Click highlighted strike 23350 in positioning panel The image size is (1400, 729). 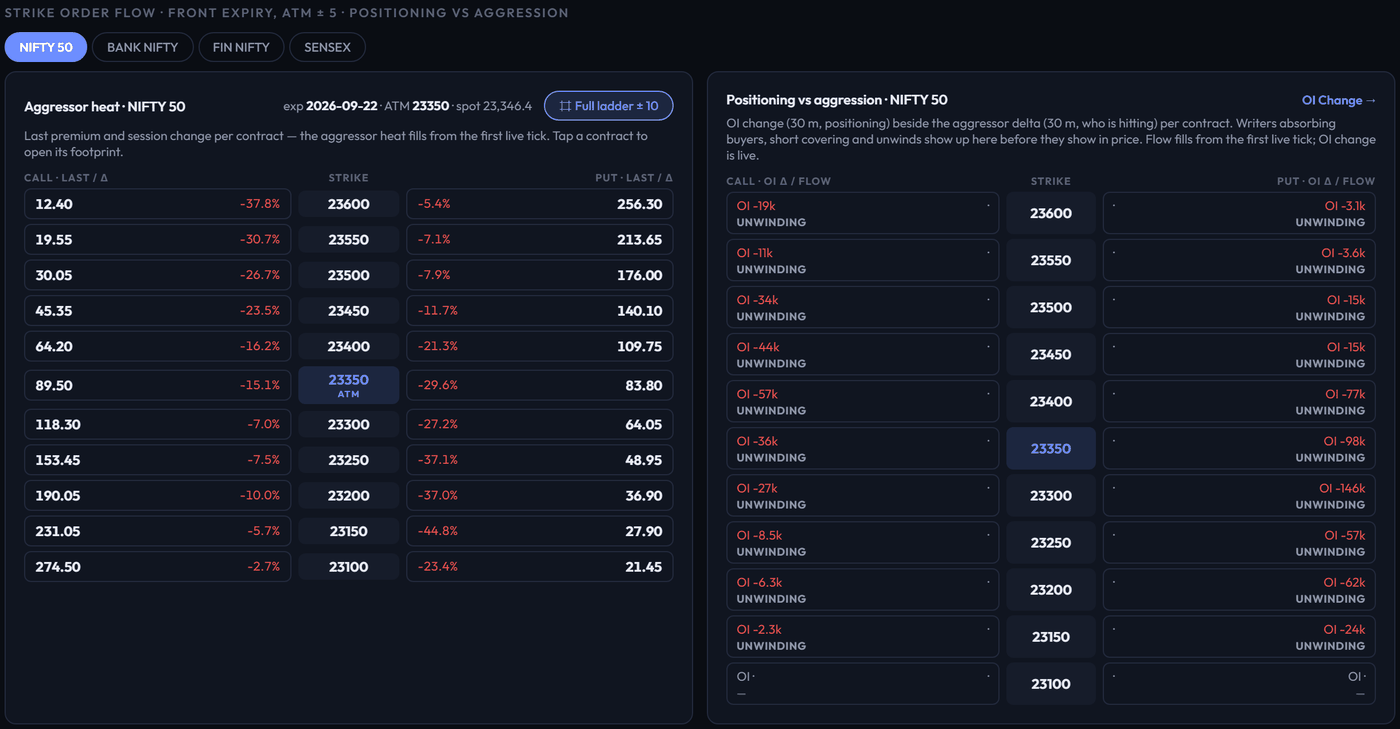pos(1051,448)
